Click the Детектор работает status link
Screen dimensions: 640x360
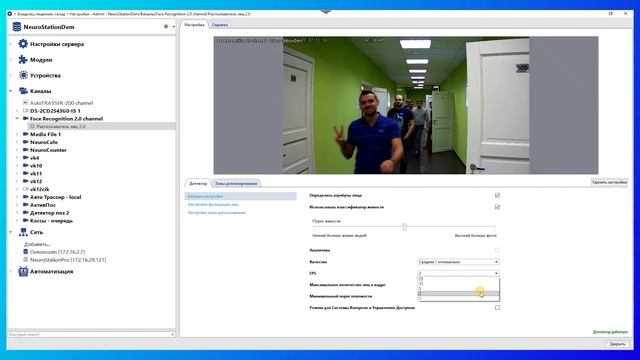pos(610,332)
